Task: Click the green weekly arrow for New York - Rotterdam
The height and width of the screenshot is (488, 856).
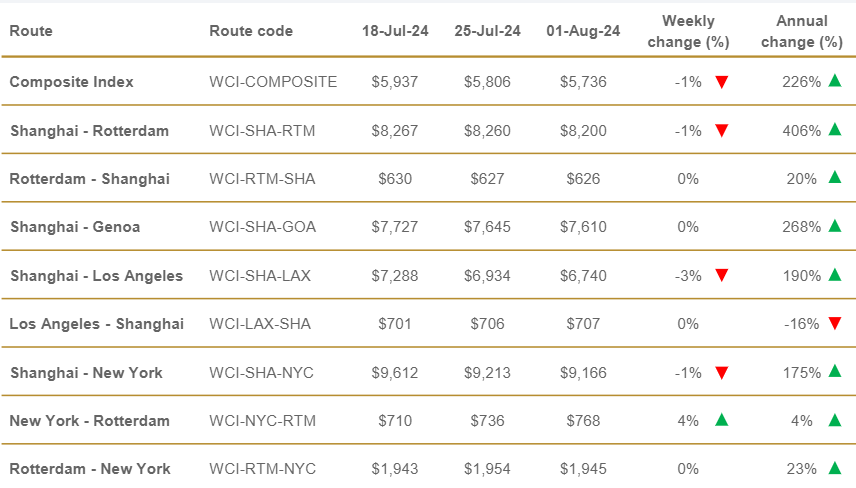Action: [721, 420]
